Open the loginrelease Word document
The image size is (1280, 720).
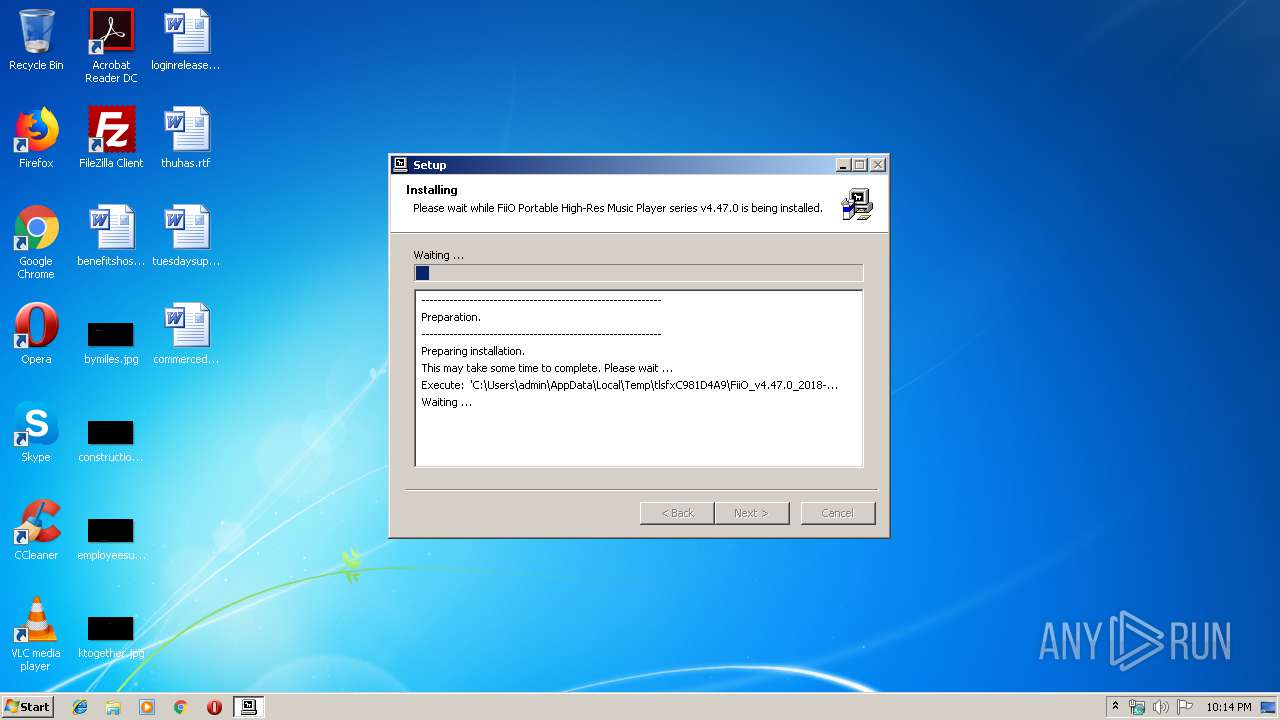[x=186, y=41]
